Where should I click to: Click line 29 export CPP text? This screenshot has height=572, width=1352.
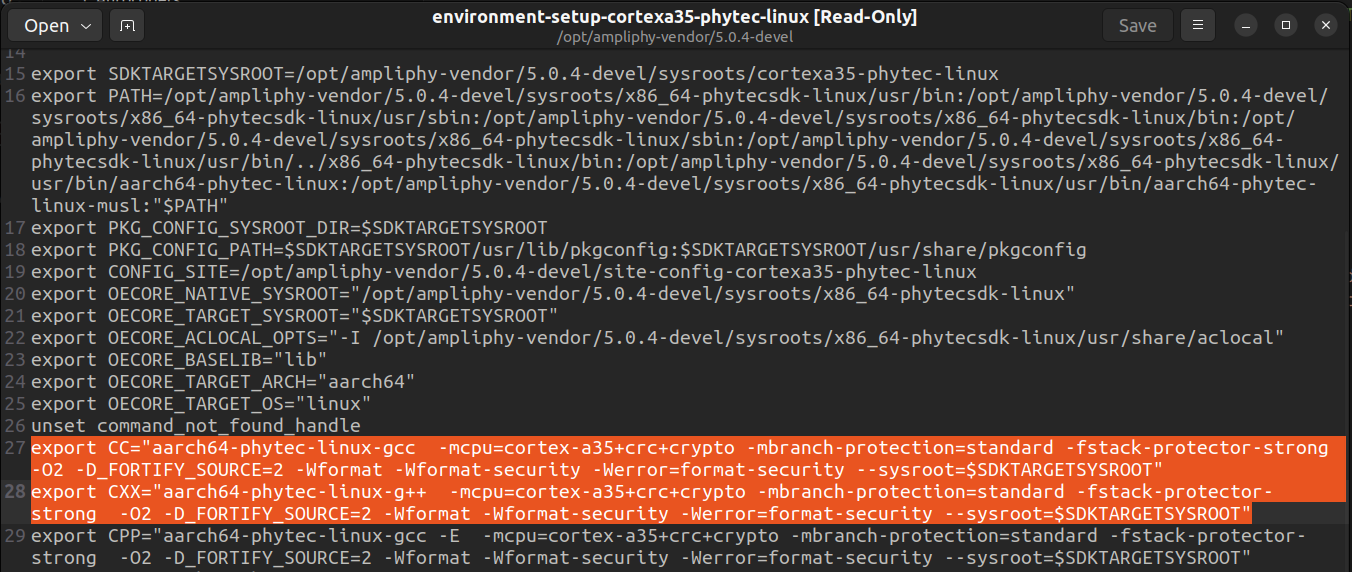point(668,546)
